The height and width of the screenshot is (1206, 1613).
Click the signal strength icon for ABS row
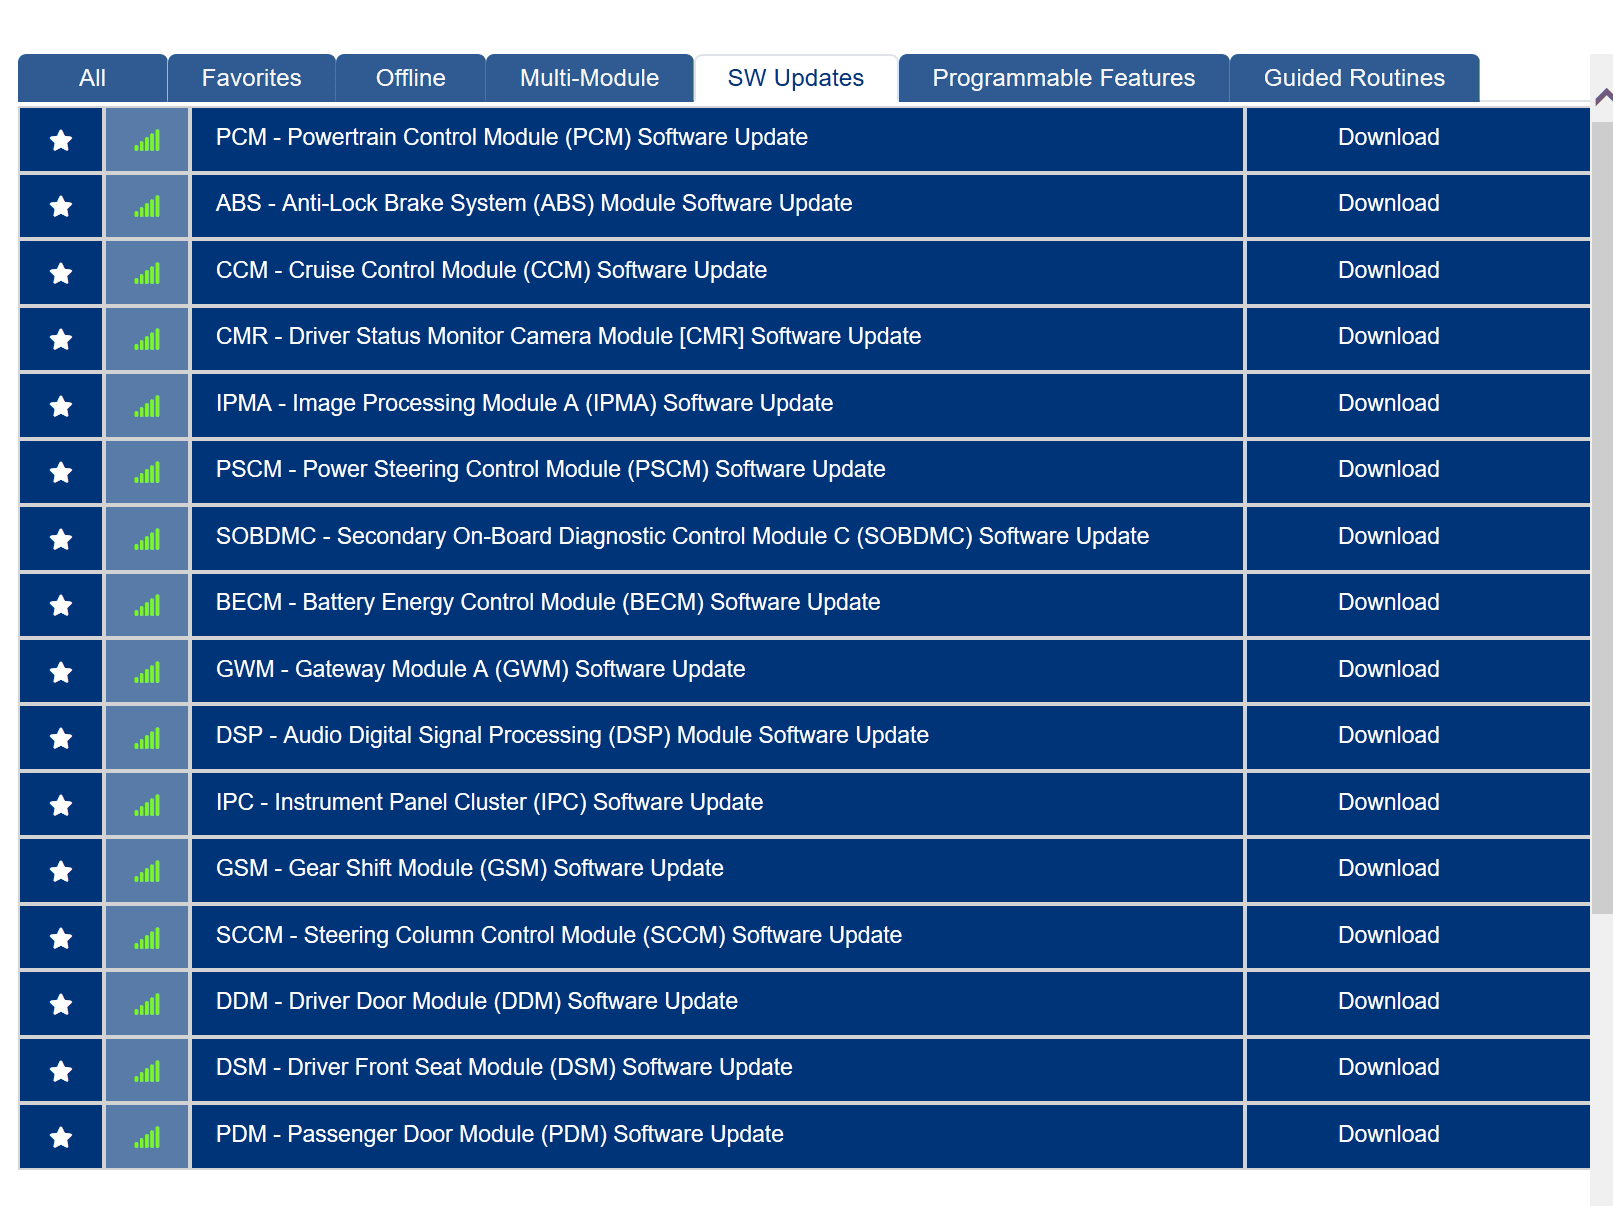[146, 205]
